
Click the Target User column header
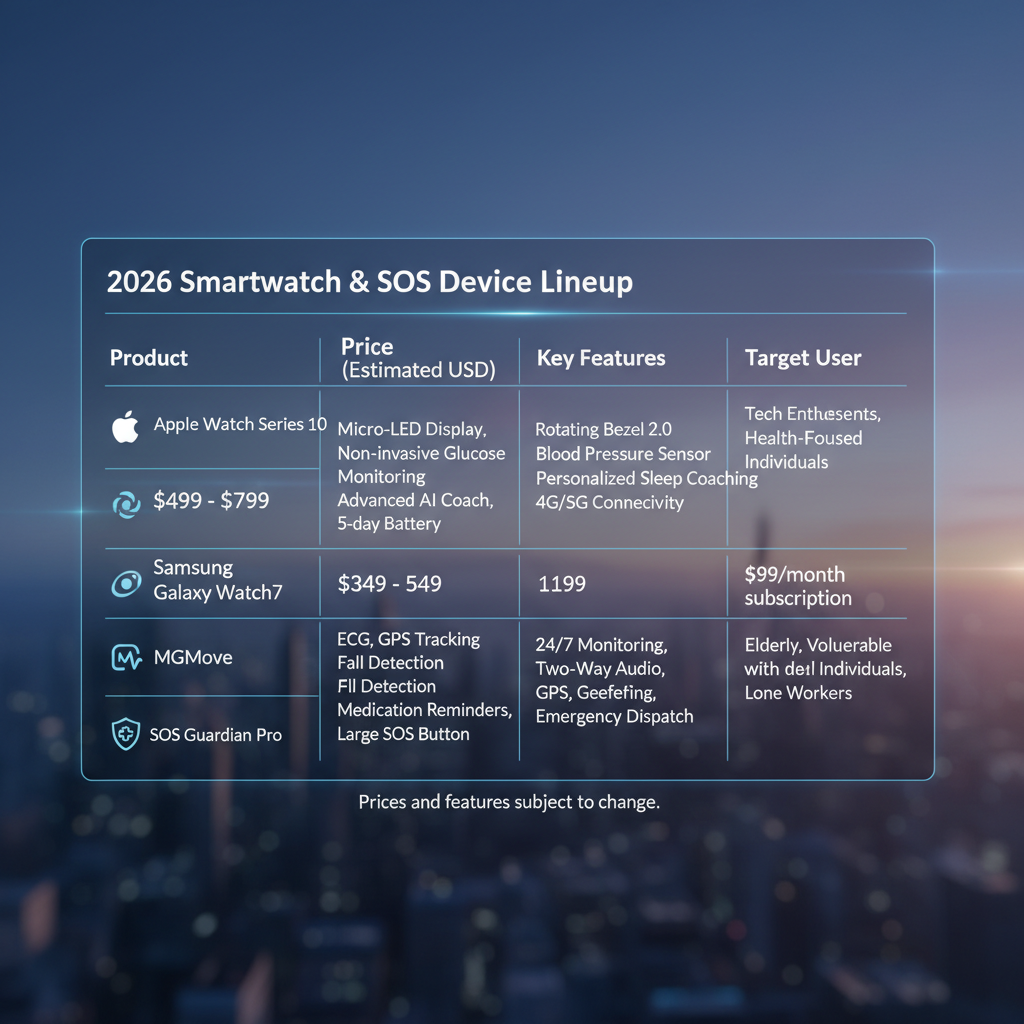[803, 358]
